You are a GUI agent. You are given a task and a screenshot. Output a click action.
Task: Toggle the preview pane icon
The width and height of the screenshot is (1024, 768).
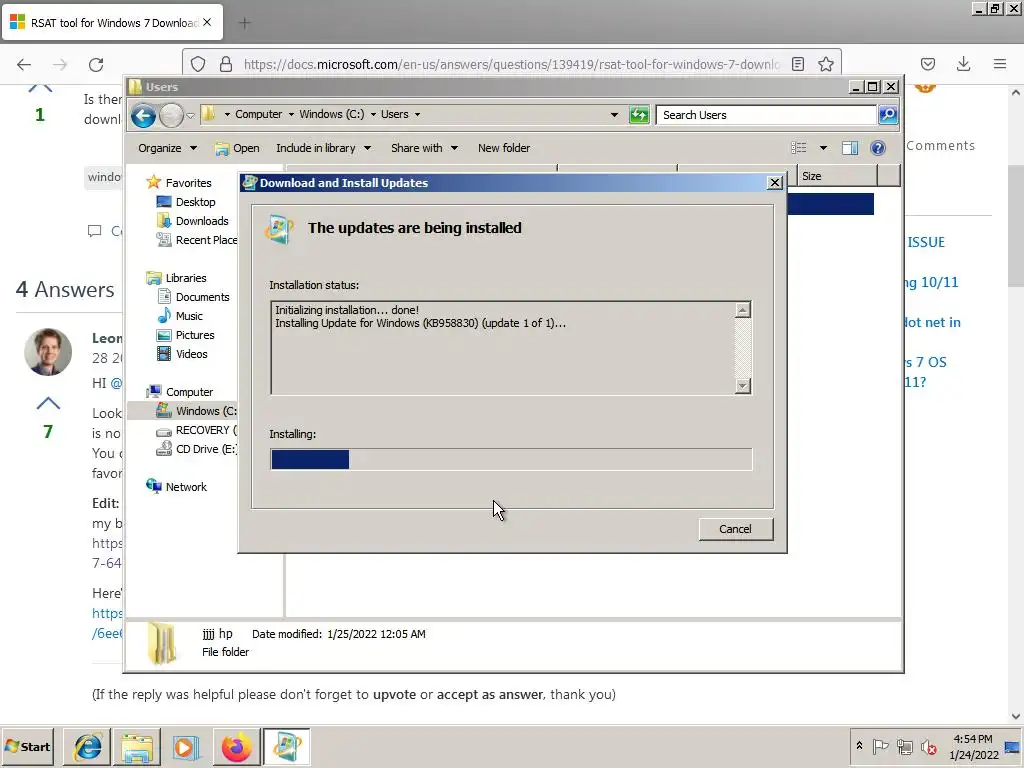pos(850,148)
